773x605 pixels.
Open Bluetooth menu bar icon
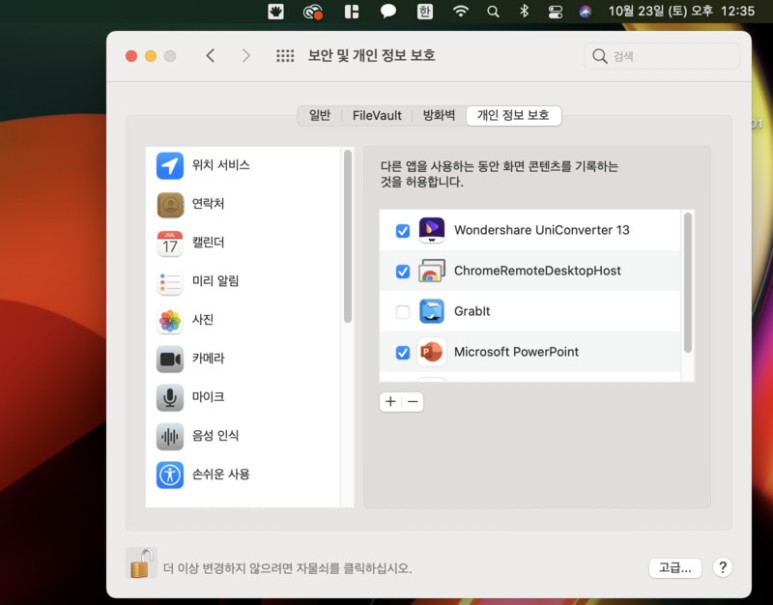(x=524, y=11)
